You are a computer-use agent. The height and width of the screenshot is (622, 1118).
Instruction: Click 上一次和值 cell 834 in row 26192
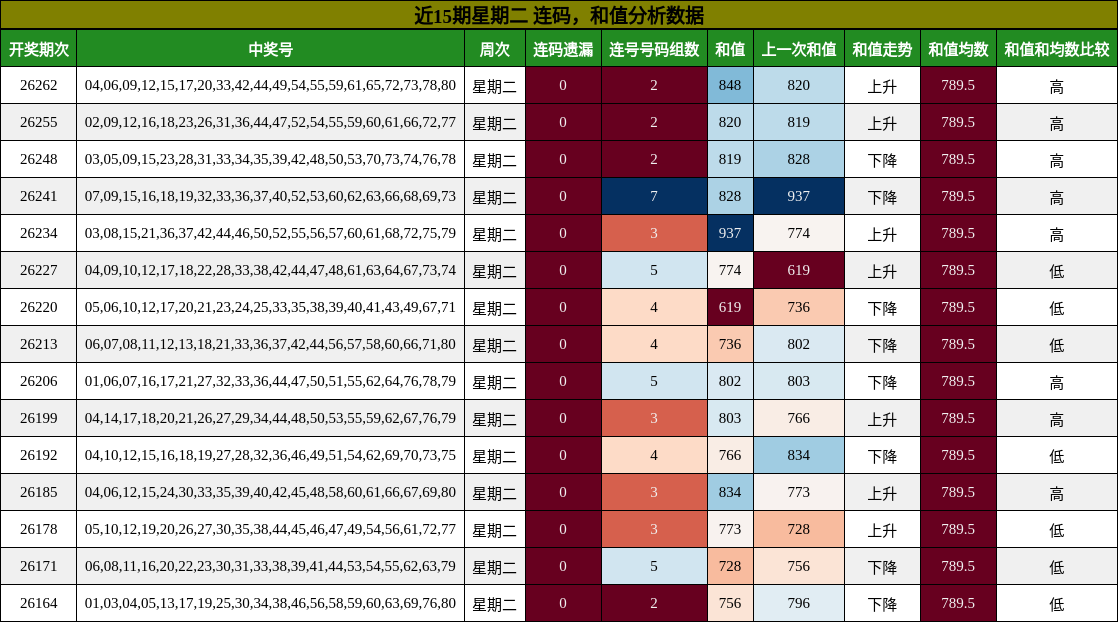click(x=799, y=455)
